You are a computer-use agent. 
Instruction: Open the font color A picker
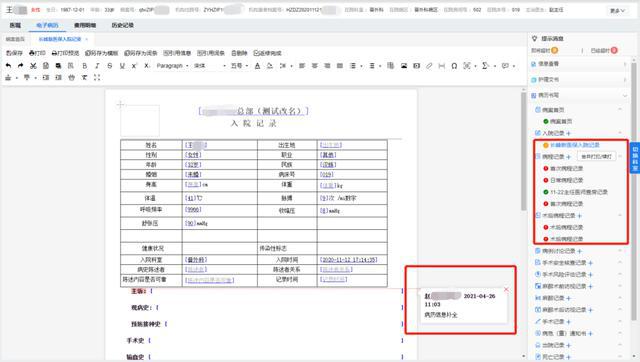pyautogui.click(x=257, y=66)
